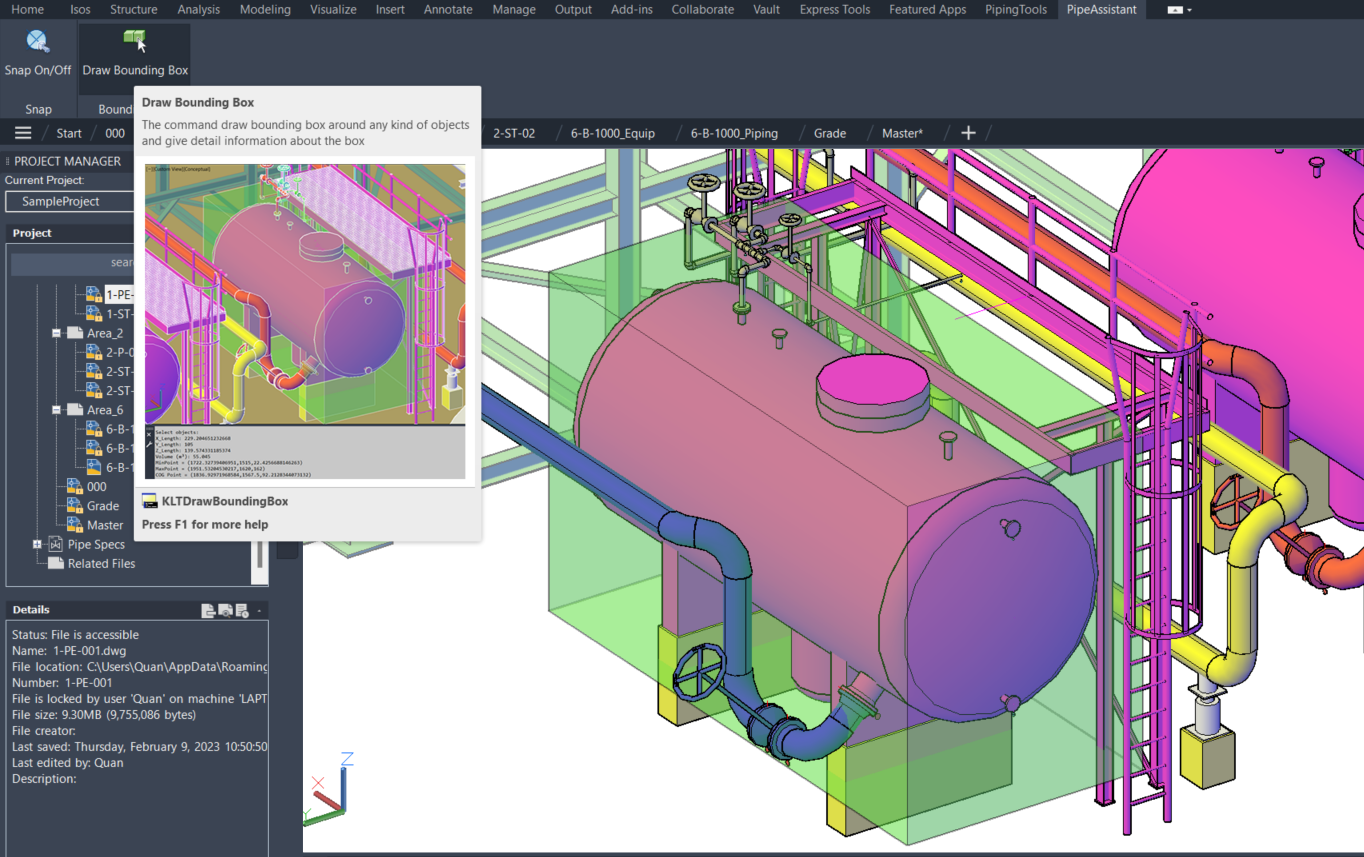Click the Draw Bounding Box tool
The width and height of the screenshot is (1364, 857).
(135, 52)
